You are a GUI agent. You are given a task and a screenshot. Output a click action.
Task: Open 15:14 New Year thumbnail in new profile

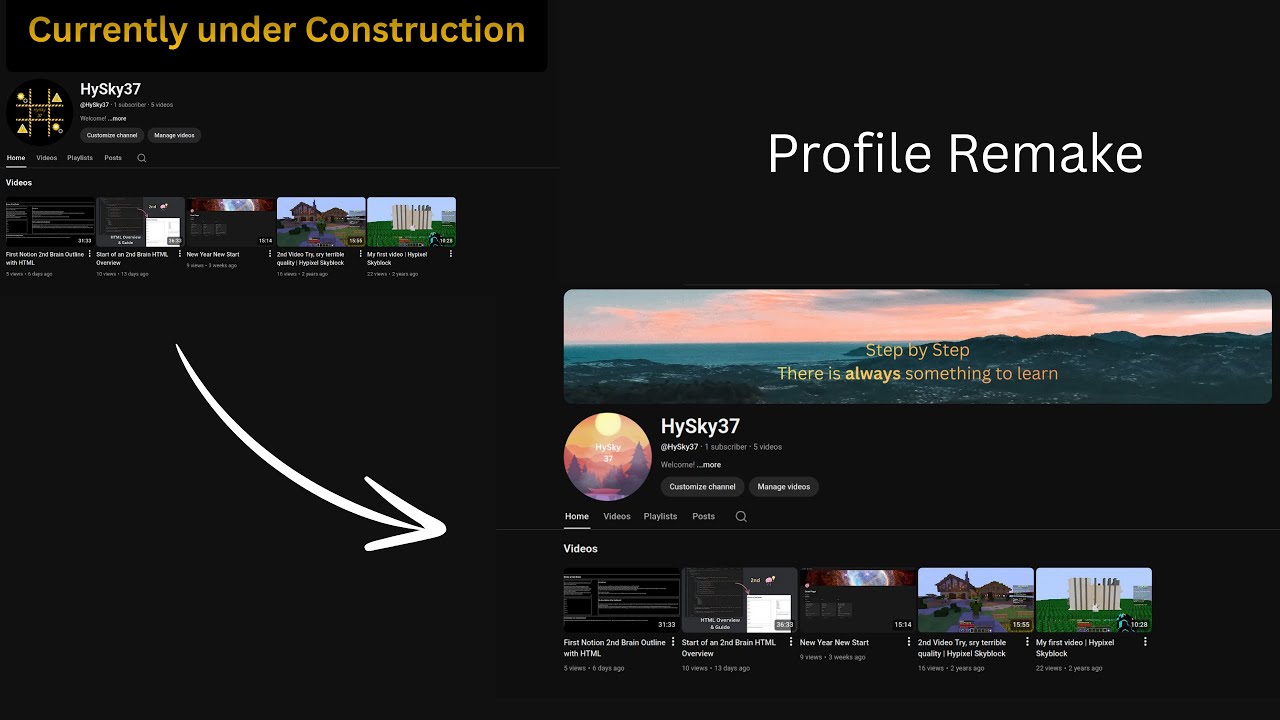pyautogui.click(x=858, y=600)
